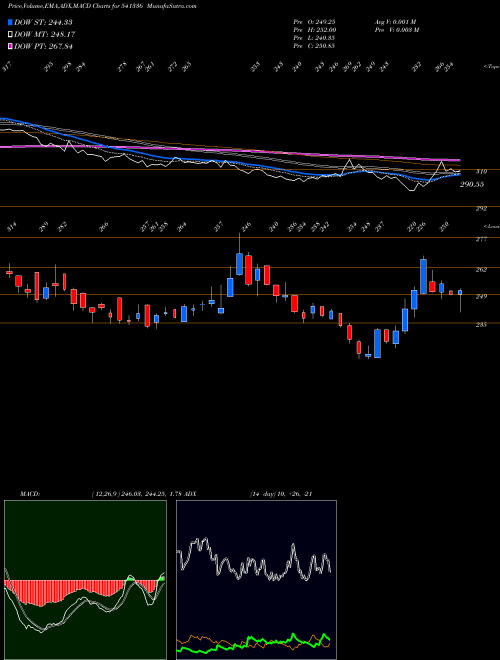This screenshot has width=500, height=660.
Task: Click the blue DOW ST legend swatch
Action: pos(10,22)
